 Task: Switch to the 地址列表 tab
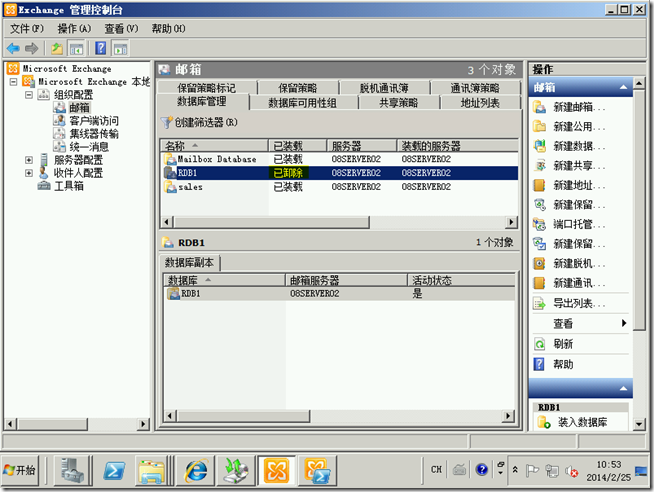tap(480, 103)
